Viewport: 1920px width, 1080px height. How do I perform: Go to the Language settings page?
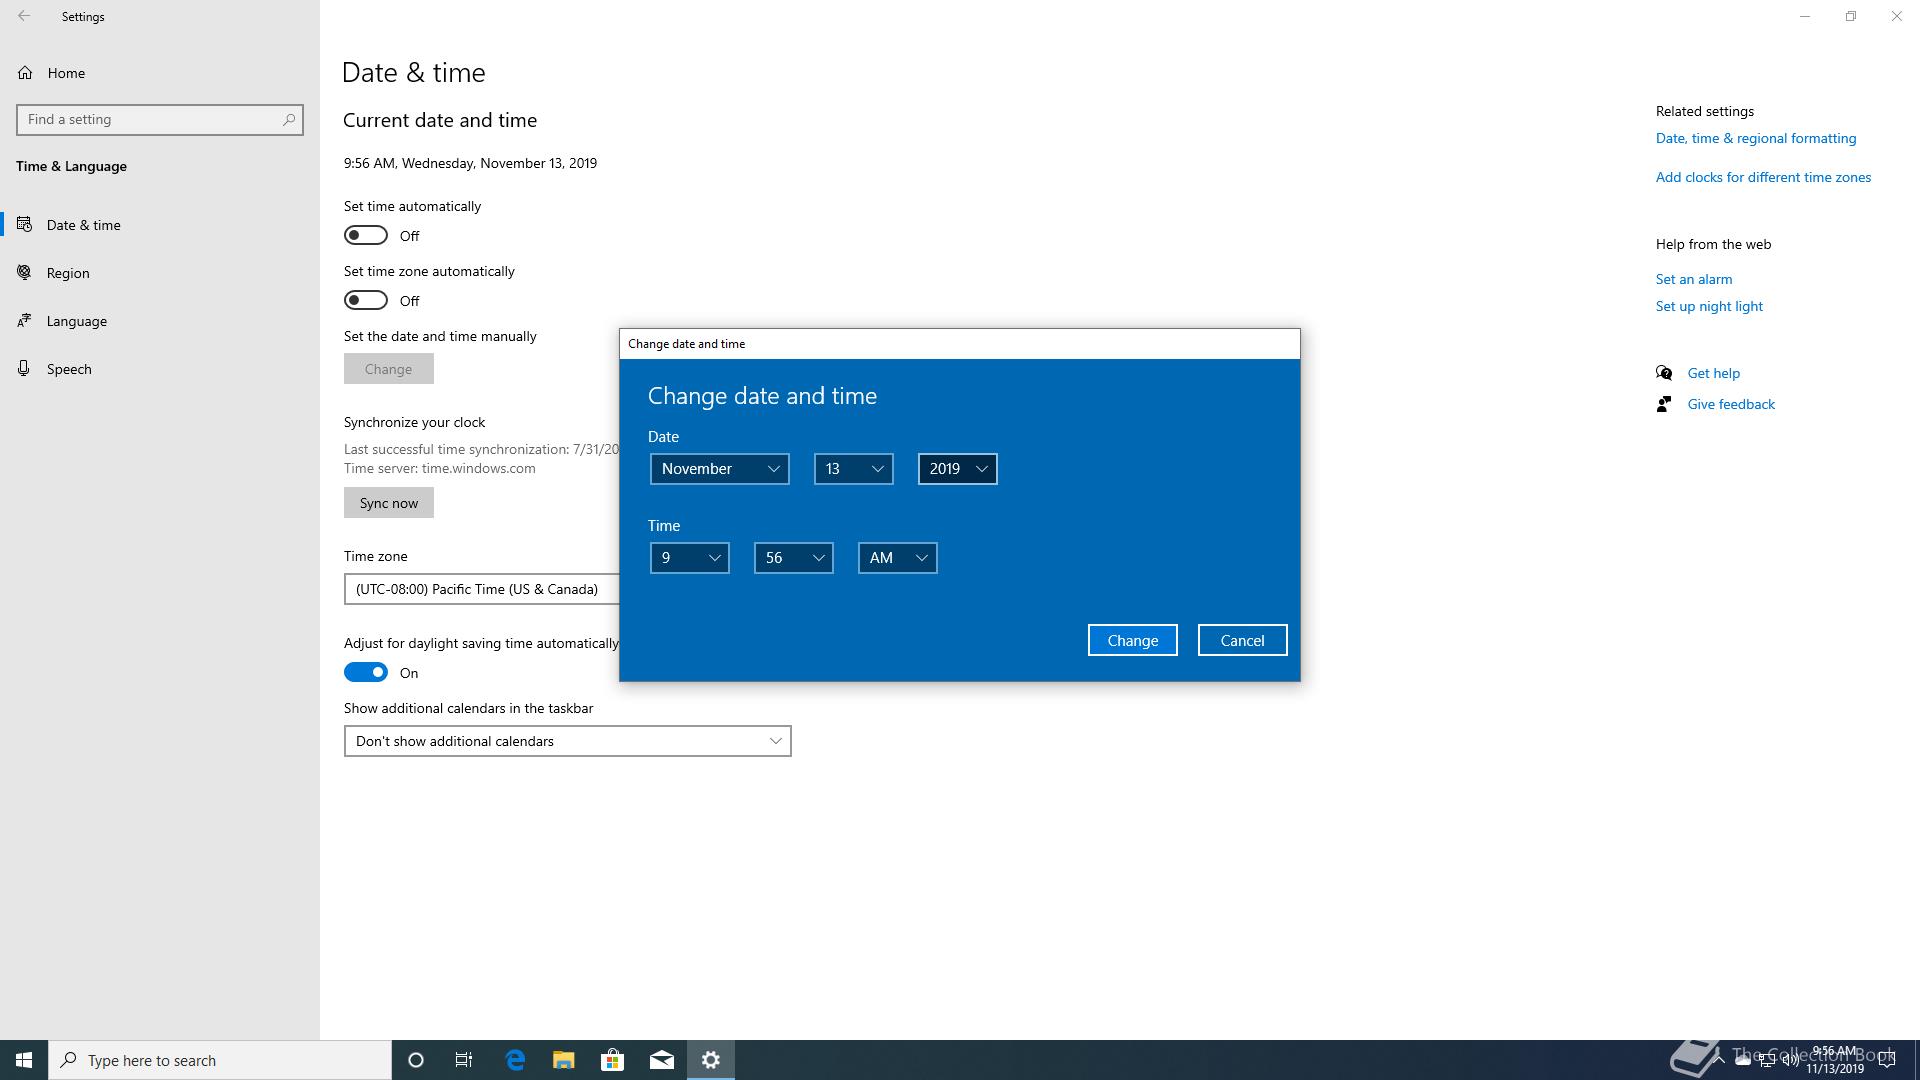pyautogui.click(x=76, y=321)
